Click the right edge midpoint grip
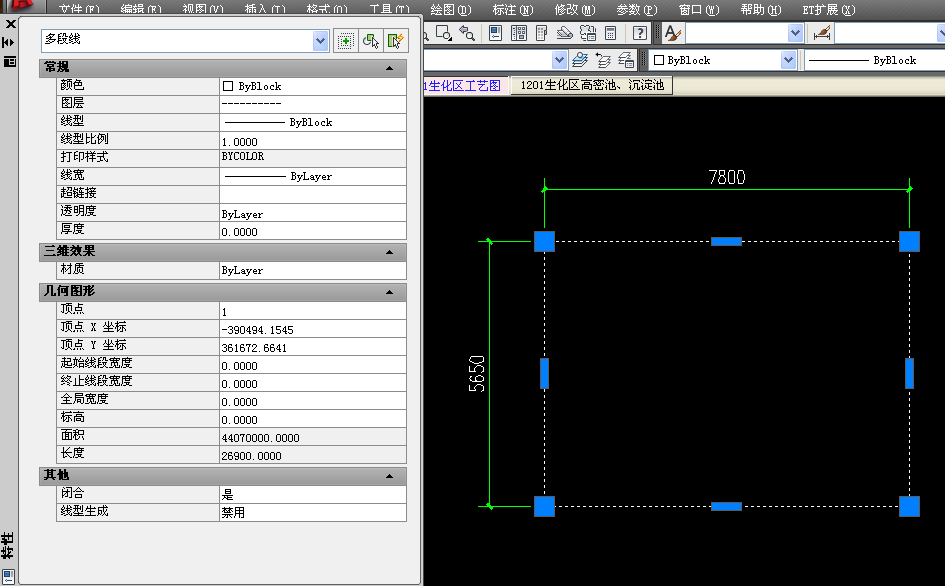 (909, 373)
